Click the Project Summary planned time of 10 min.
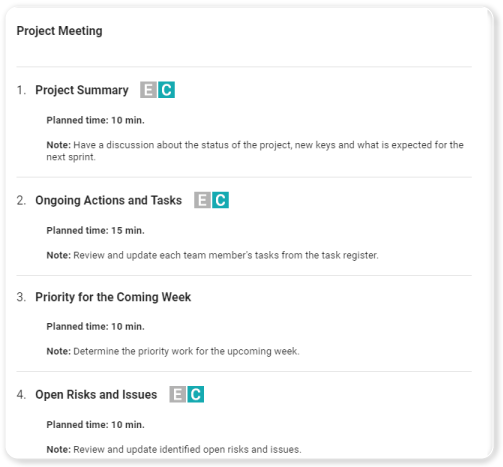The image size is (503, 467). 95,120
